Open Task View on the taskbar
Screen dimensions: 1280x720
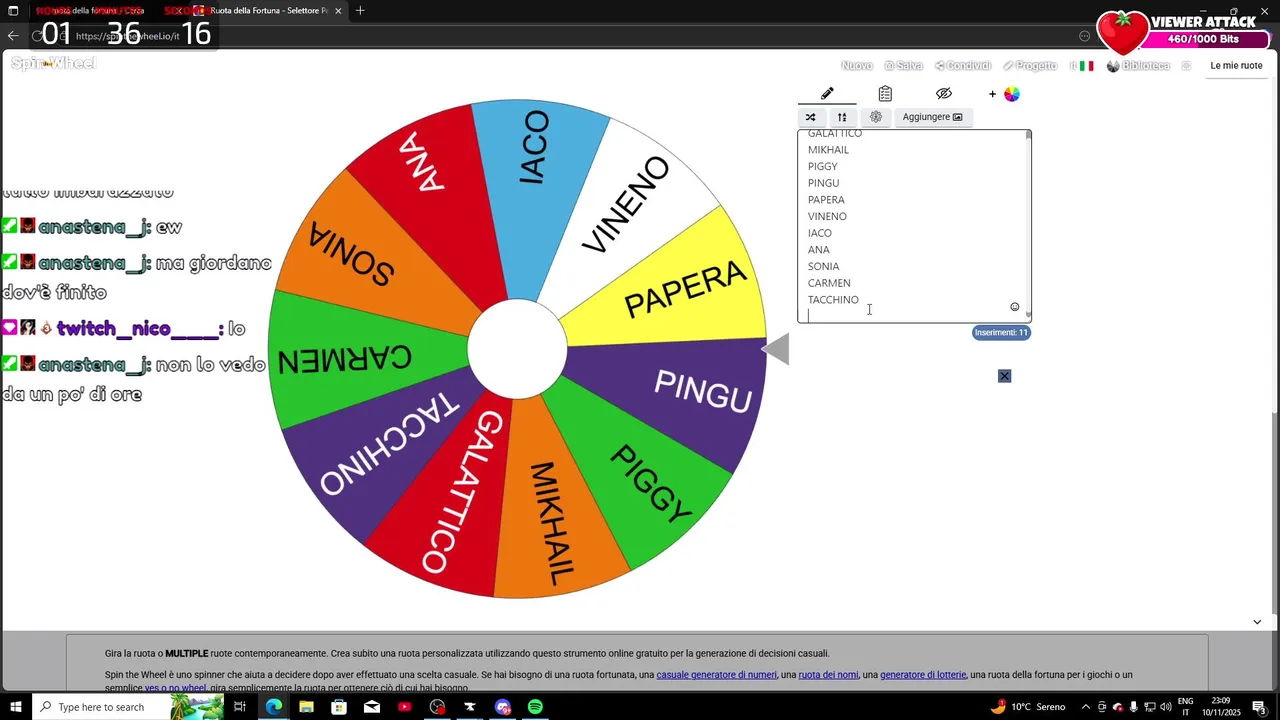click(240, 707)
